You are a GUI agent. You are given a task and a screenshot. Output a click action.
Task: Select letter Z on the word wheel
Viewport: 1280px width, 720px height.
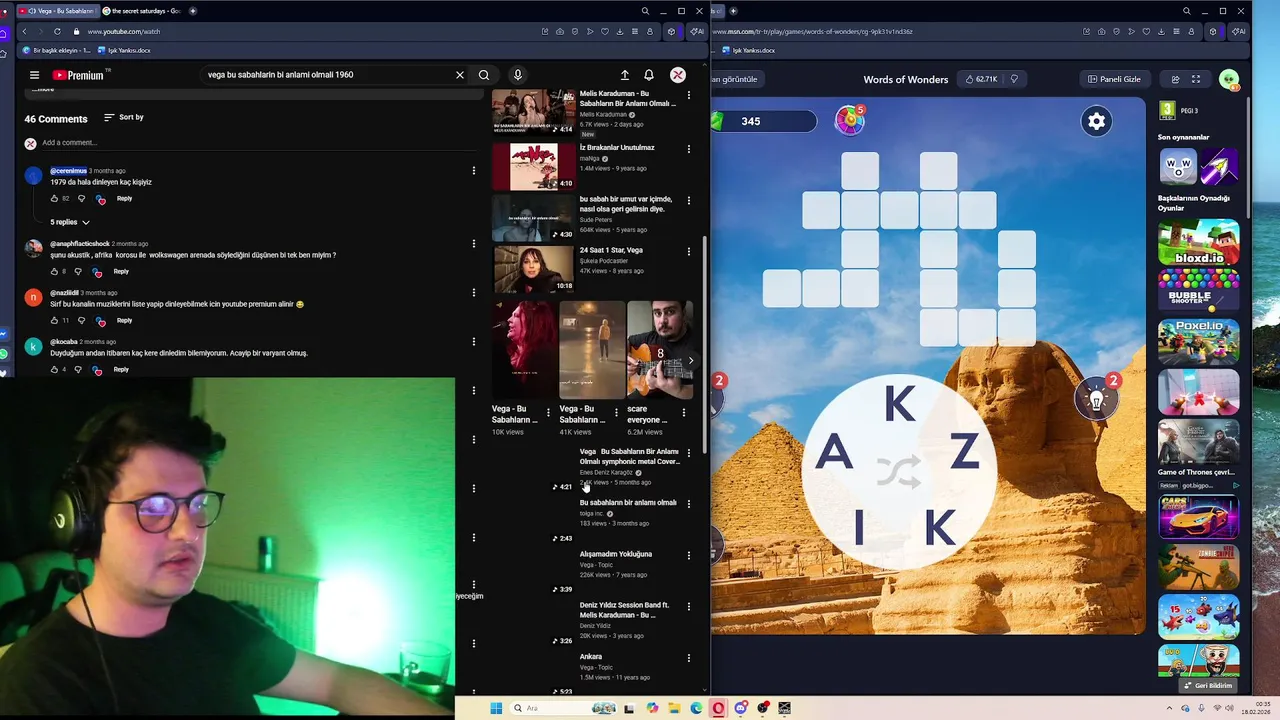point(964,453)
